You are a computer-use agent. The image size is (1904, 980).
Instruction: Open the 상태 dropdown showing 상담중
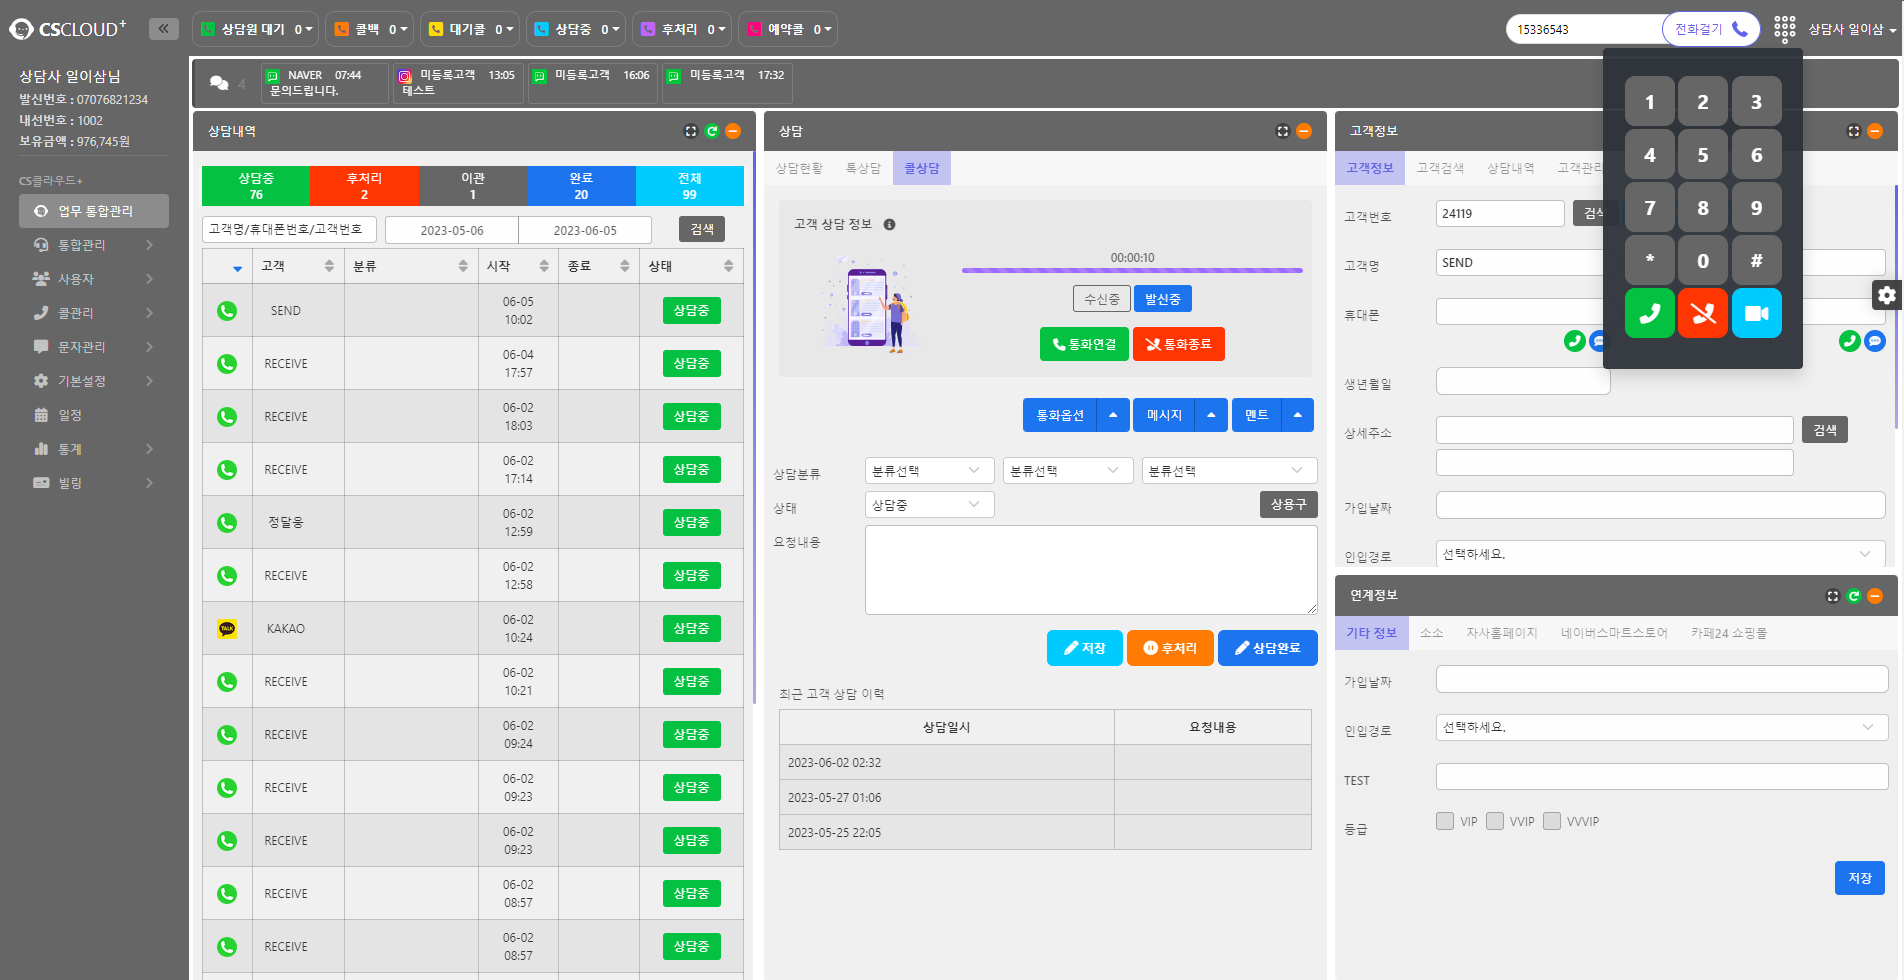pos(928,505)
